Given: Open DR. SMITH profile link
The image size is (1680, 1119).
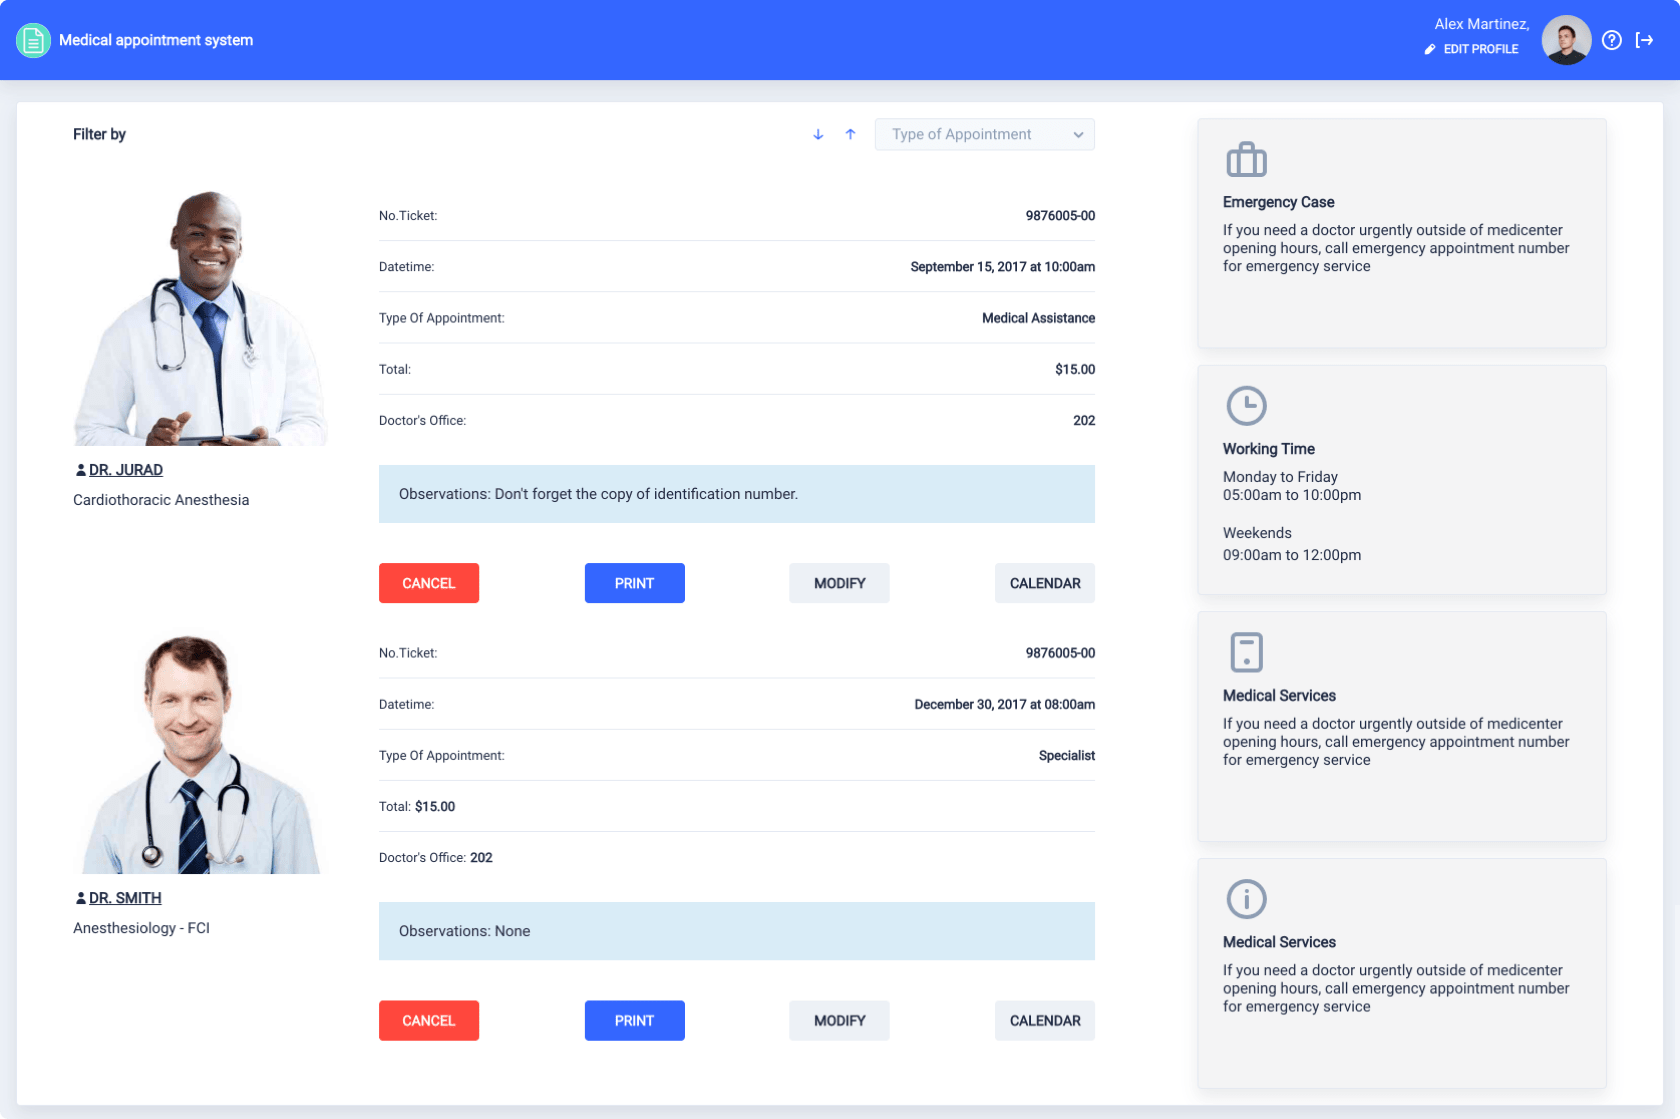Looking at the screenshot, I should click(x=125, y=898).
